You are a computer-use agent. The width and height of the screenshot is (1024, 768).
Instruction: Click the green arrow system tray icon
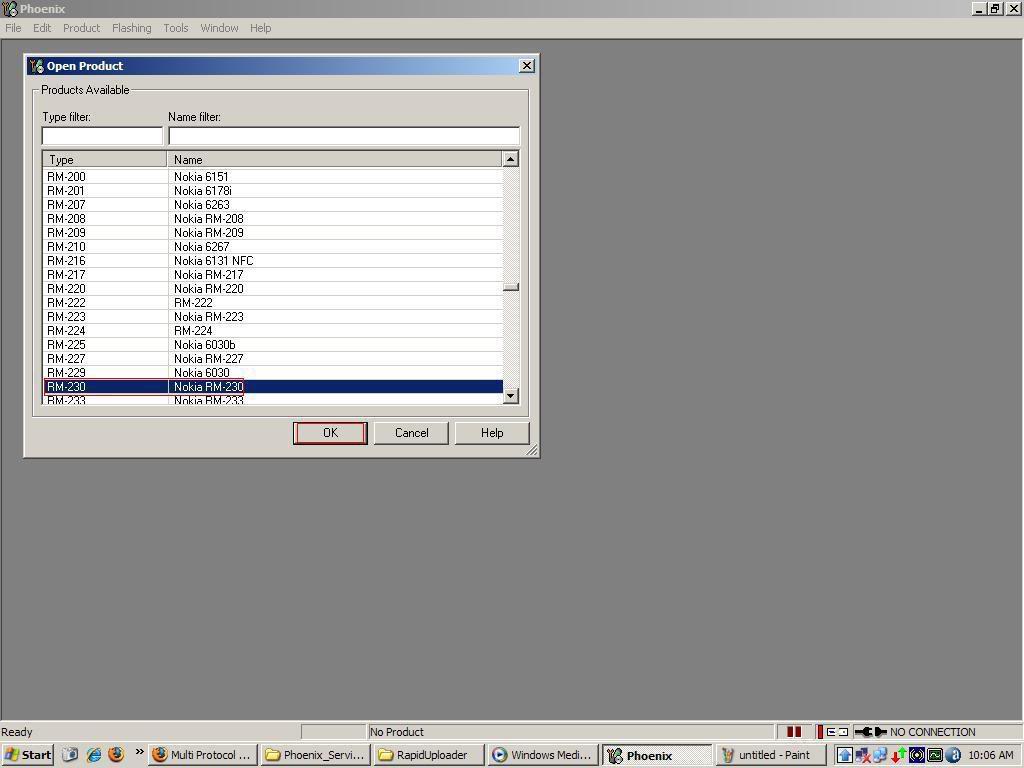click(x=899, y=756)
